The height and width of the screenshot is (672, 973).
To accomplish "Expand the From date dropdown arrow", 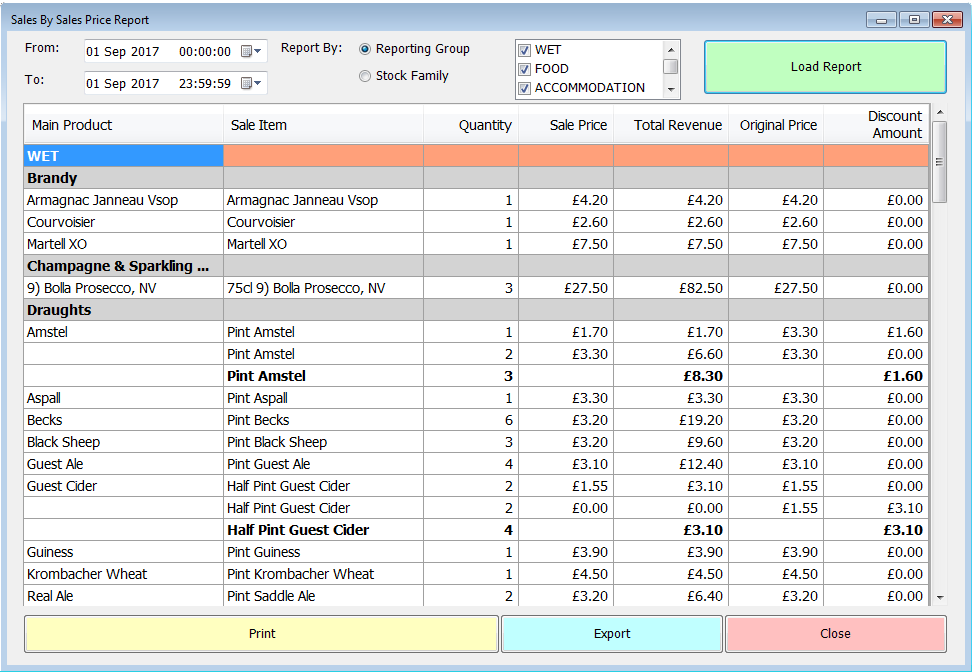I will [258, 50].
